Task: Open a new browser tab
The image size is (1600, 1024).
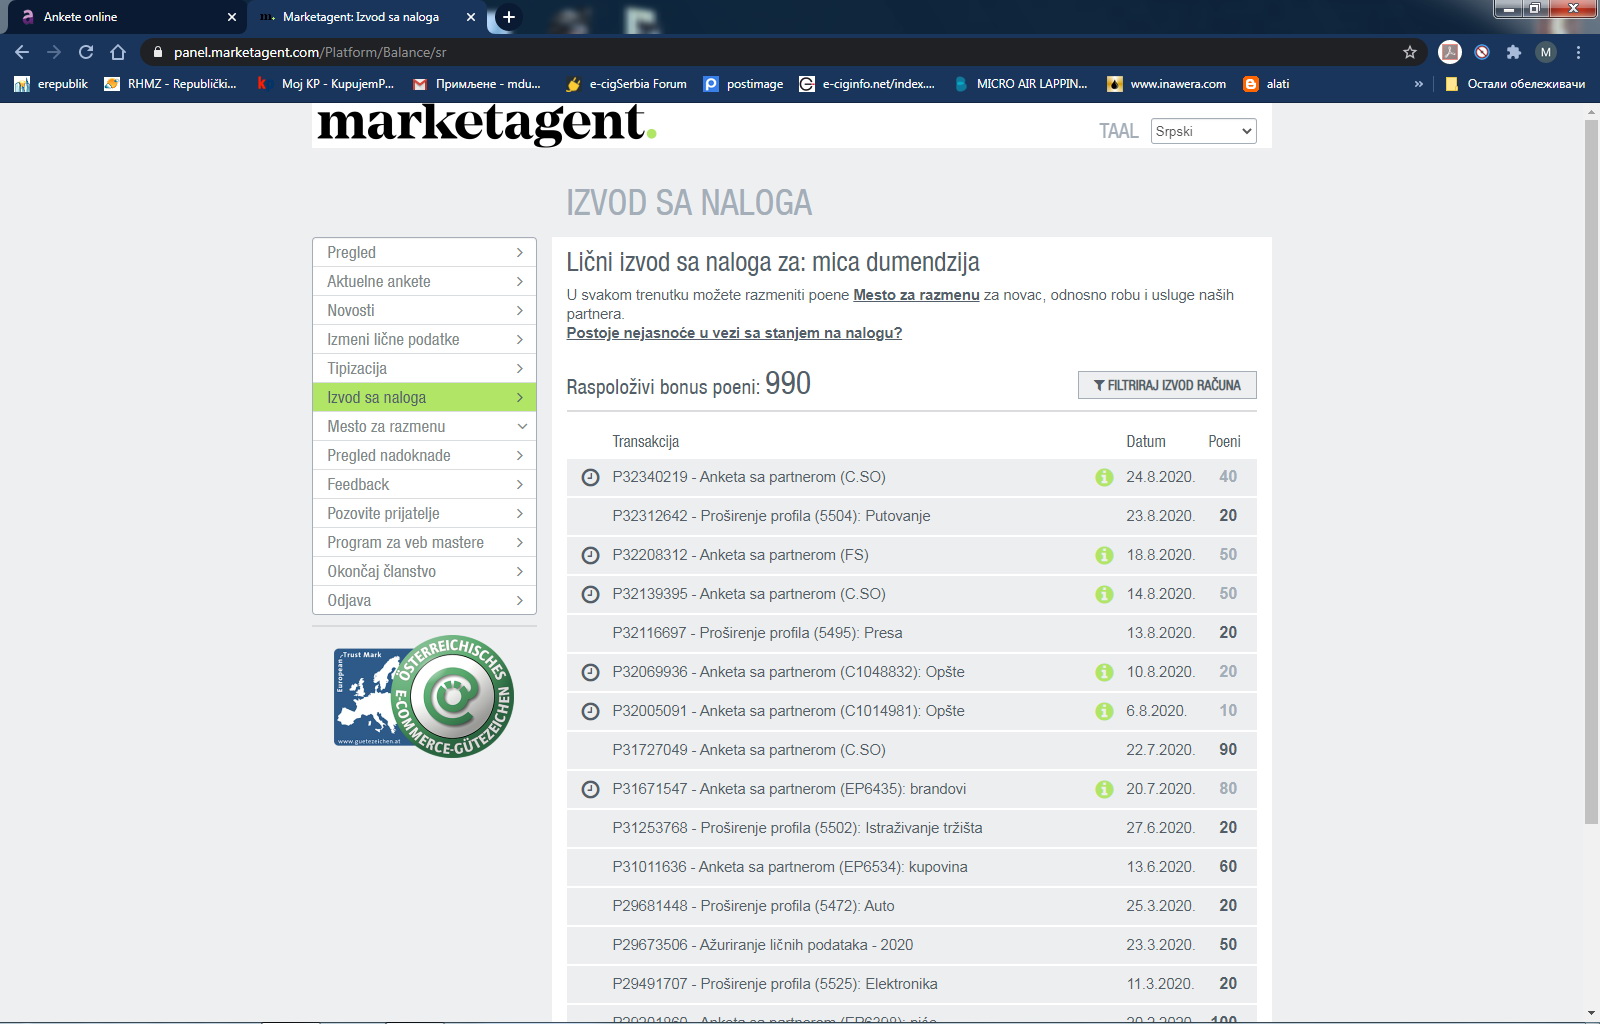Action: [508, 17]
